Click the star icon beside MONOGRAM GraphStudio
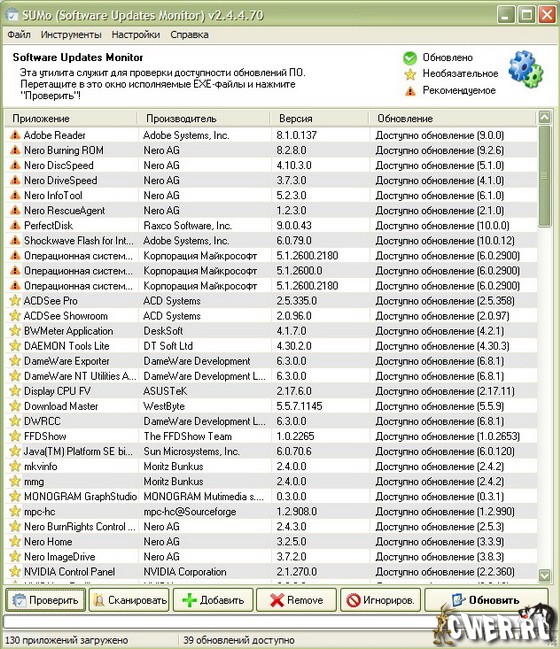The height and width of the screenshot is (649, 560). coord(15,496)
